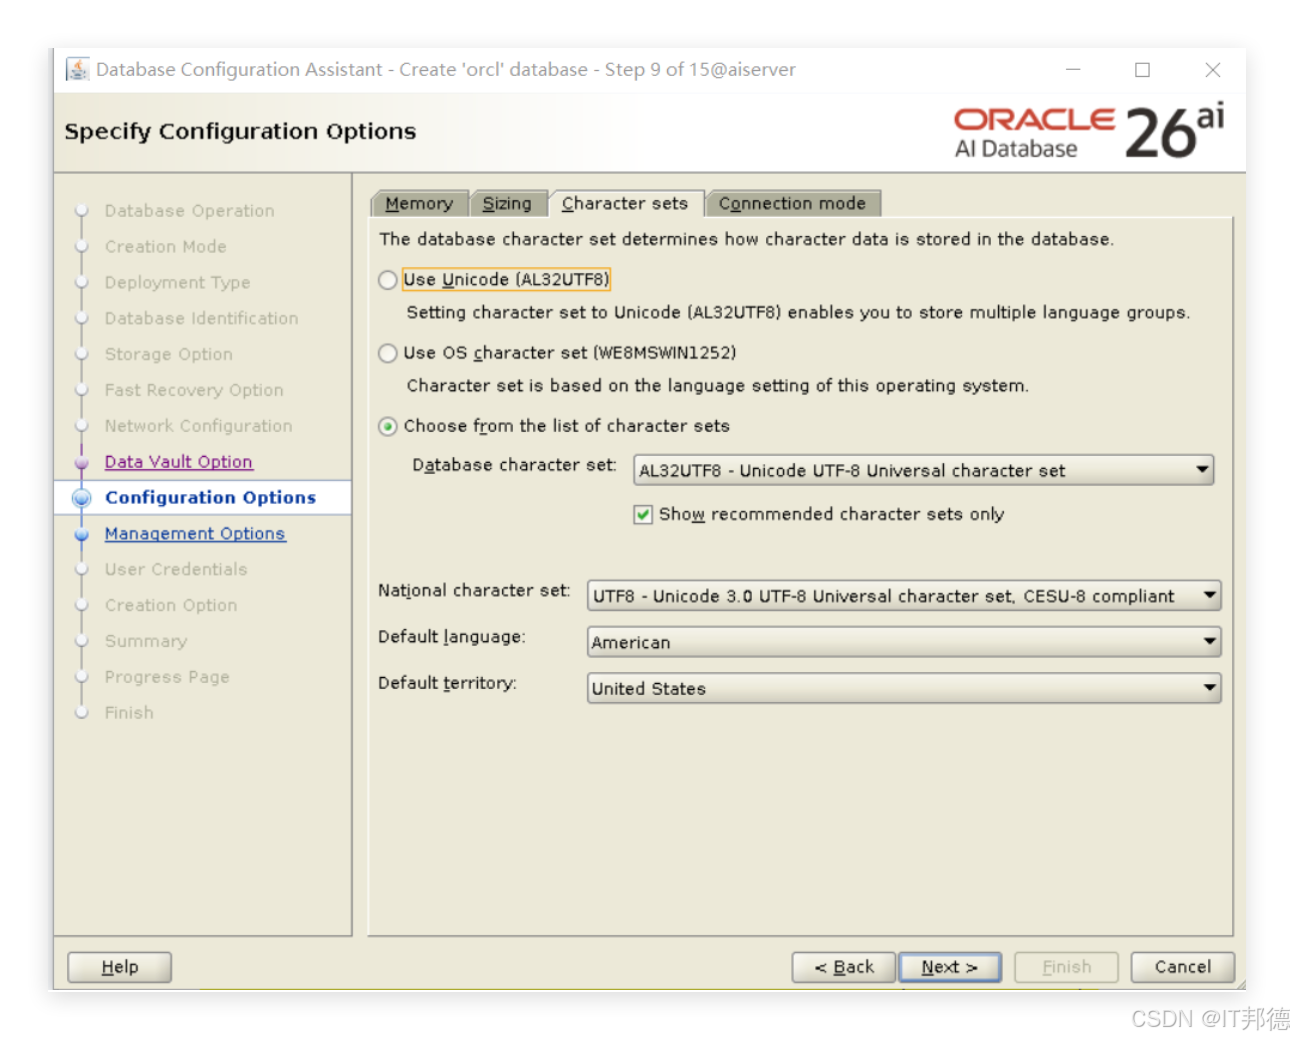
Task: Click the 'Default territory:' label
Action: [x=447, y=683]
